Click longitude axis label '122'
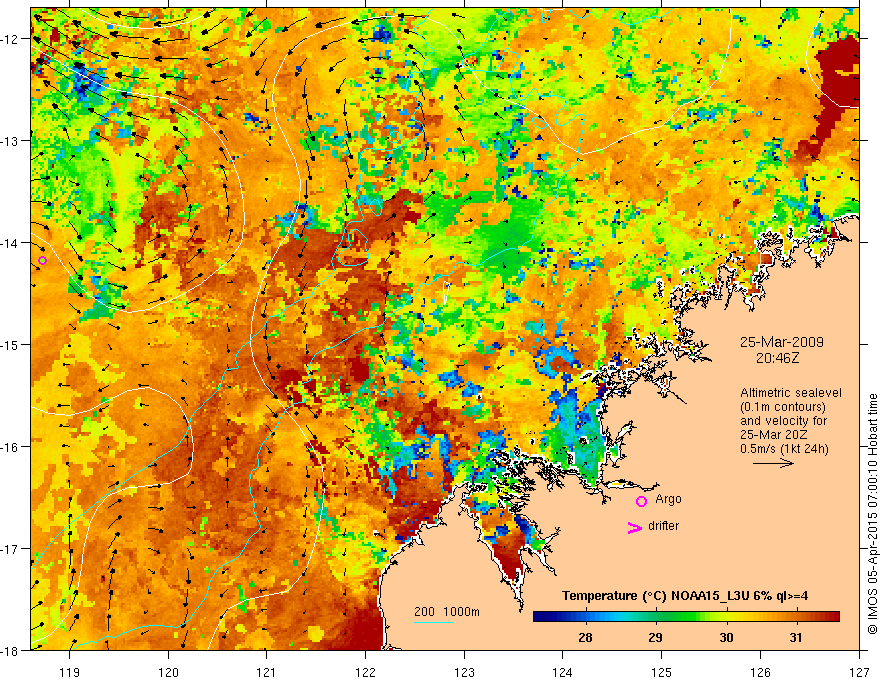The image size is (880, 680). click(365, 672)
